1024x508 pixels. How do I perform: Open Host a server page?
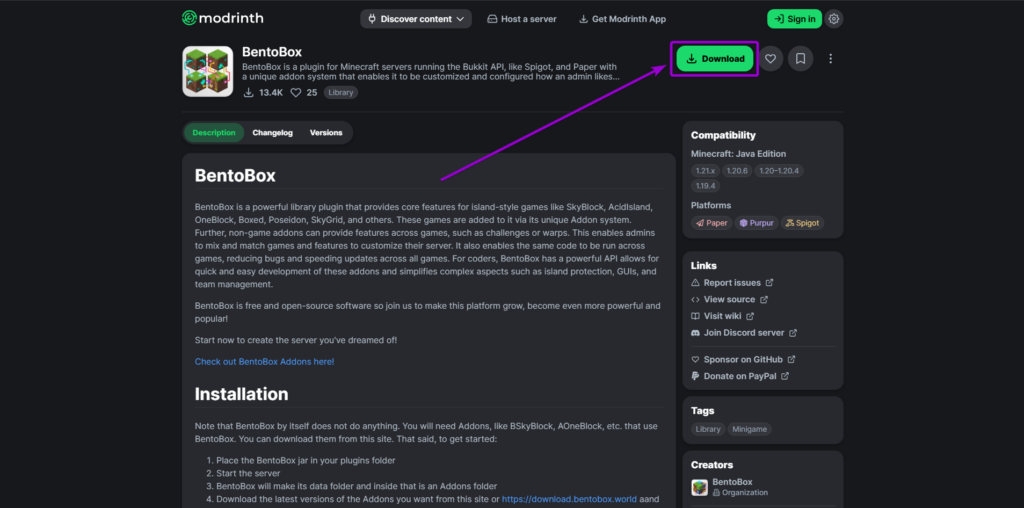tap(522, 19)
